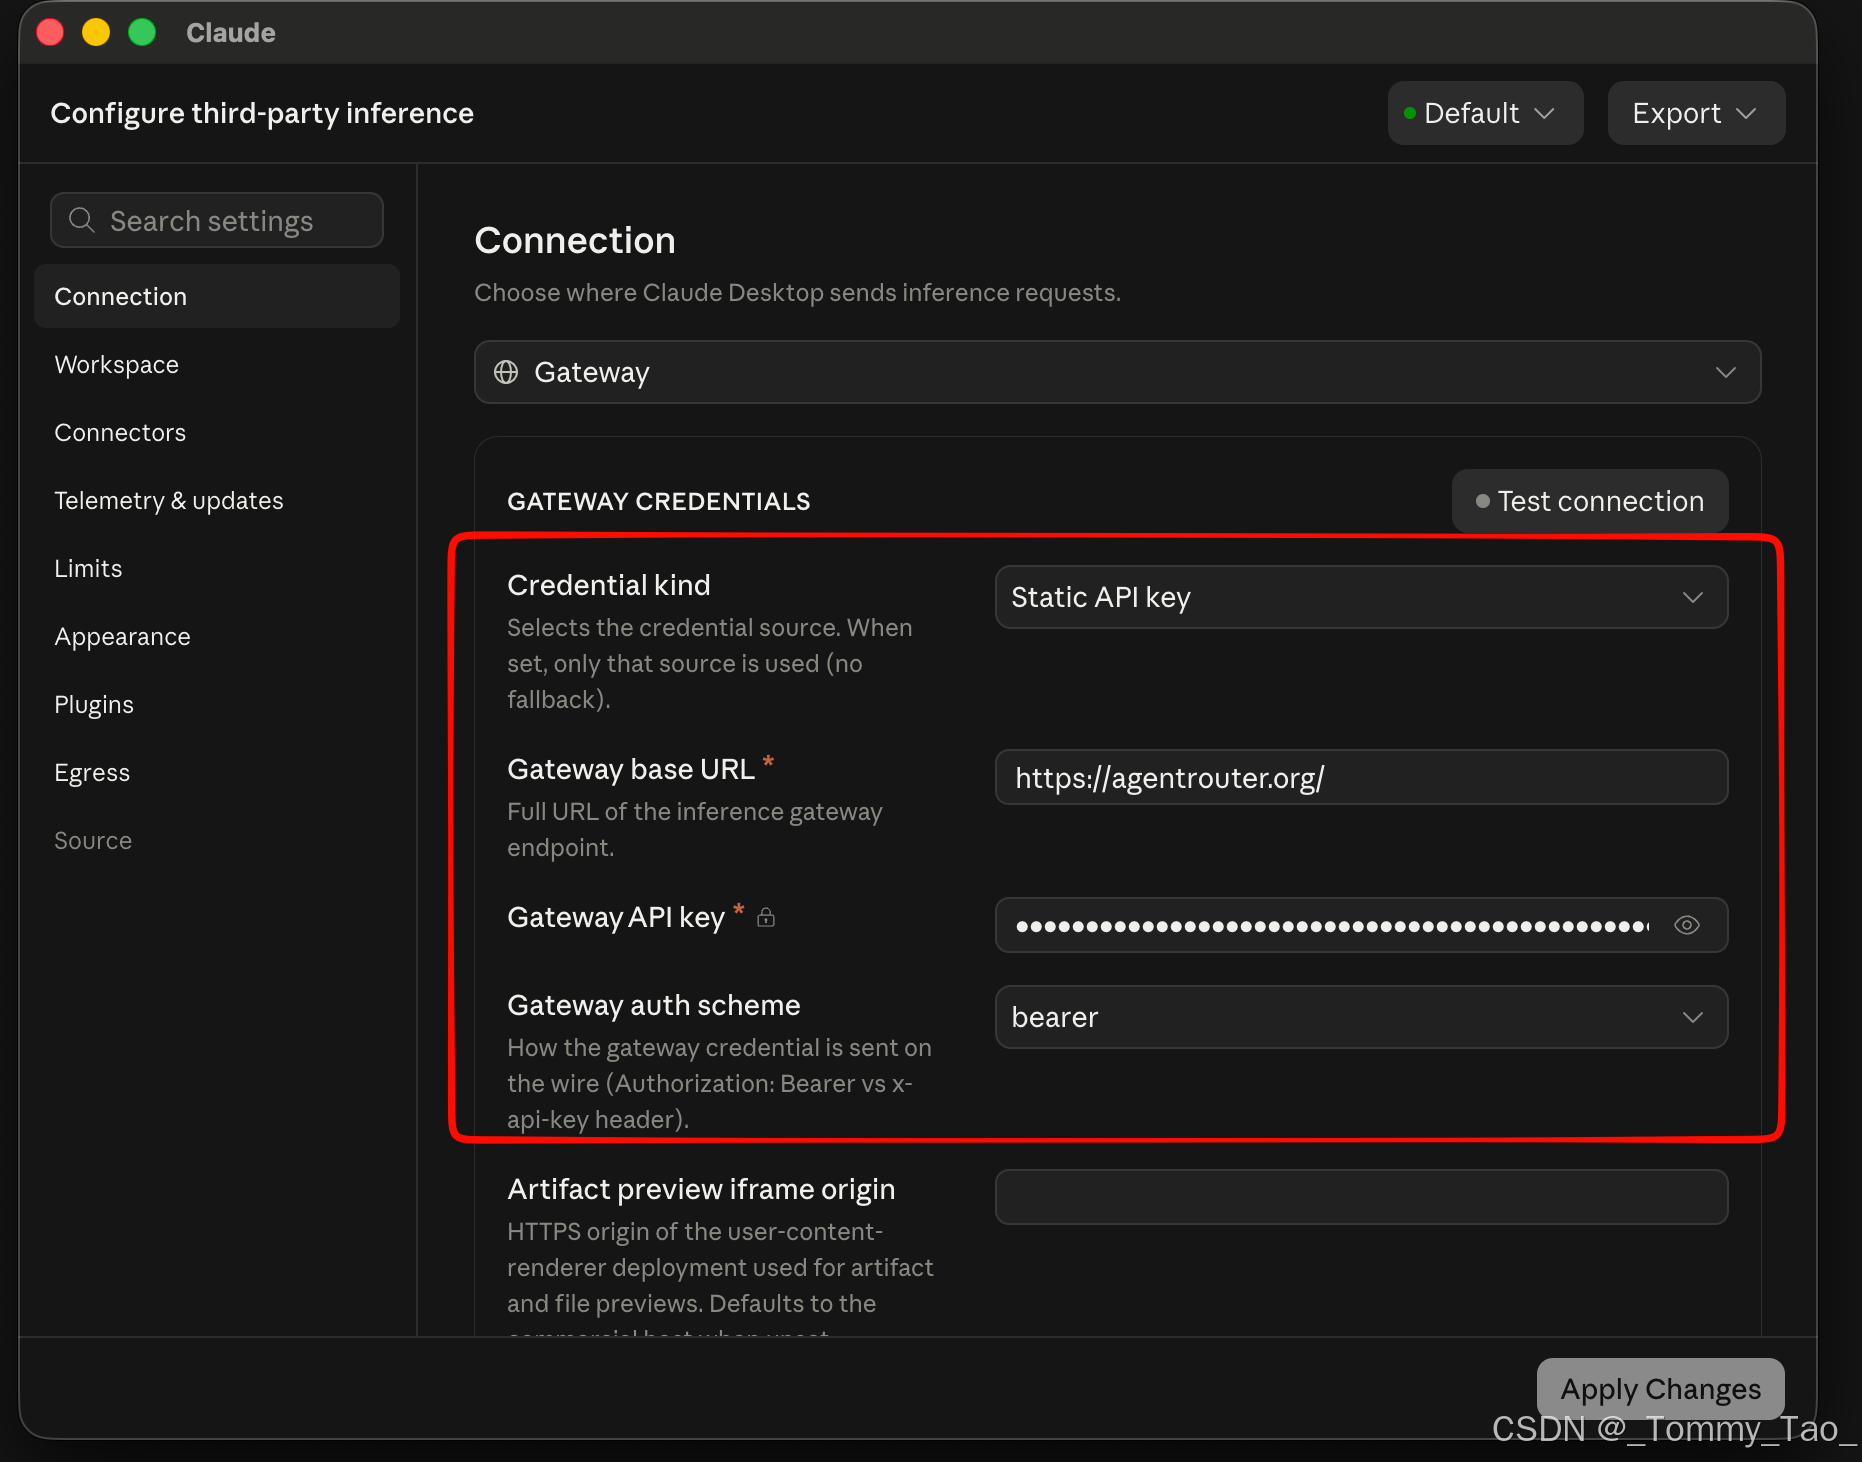The width and height of the screenshot is (1862, 1462).
Task: Click the "GATEWAY CREDENTIALS" section heading
Action: tap(659, 501)
